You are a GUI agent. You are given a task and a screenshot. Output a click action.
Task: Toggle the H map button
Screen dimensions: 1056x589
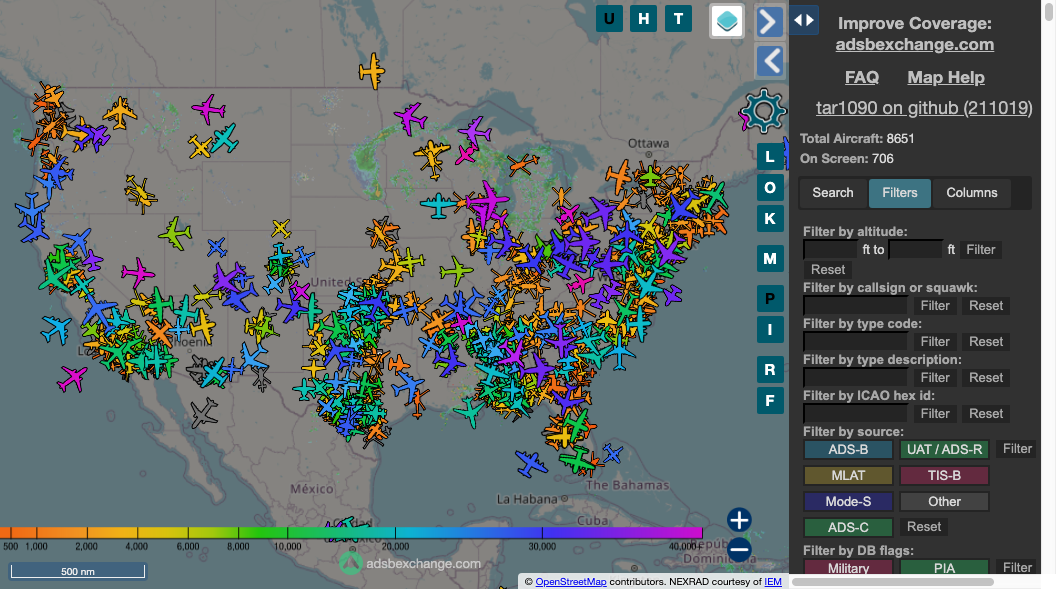[x=643, y=19]
